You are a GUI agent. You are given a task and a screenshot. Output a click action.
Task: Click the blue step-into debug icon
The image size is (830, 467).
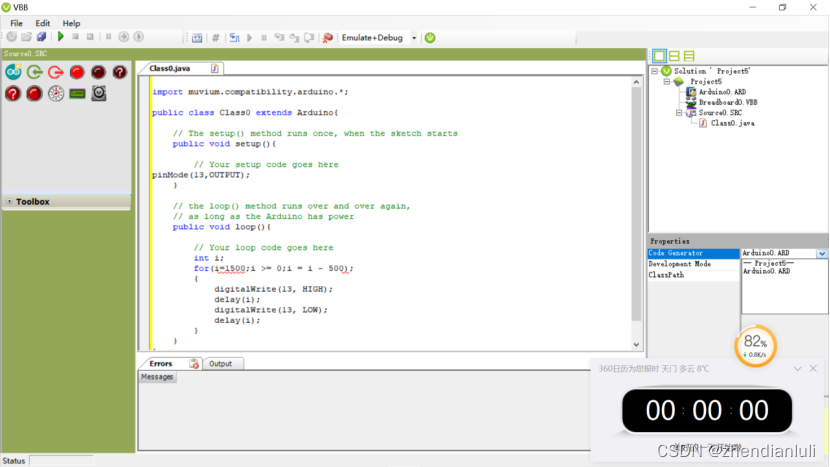click(x=234, y=38)
